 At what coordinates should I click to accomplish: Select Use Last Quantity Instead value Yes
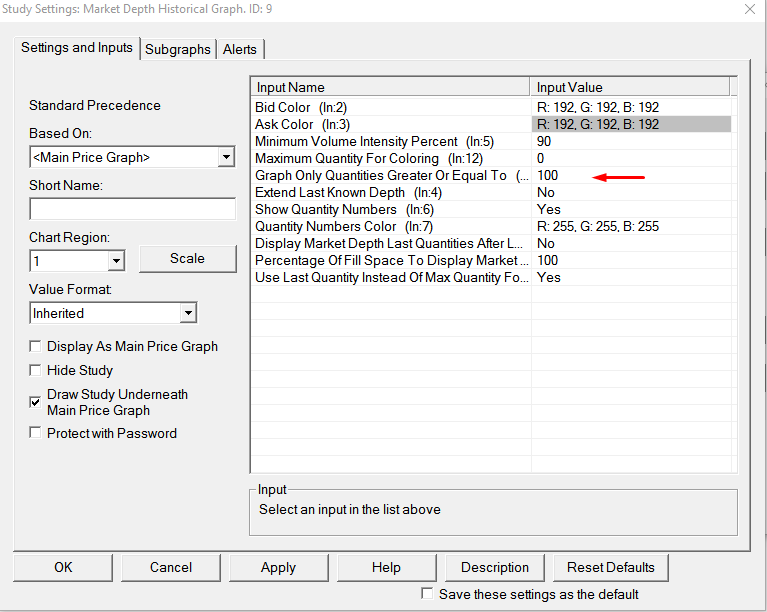coord(631,277)
